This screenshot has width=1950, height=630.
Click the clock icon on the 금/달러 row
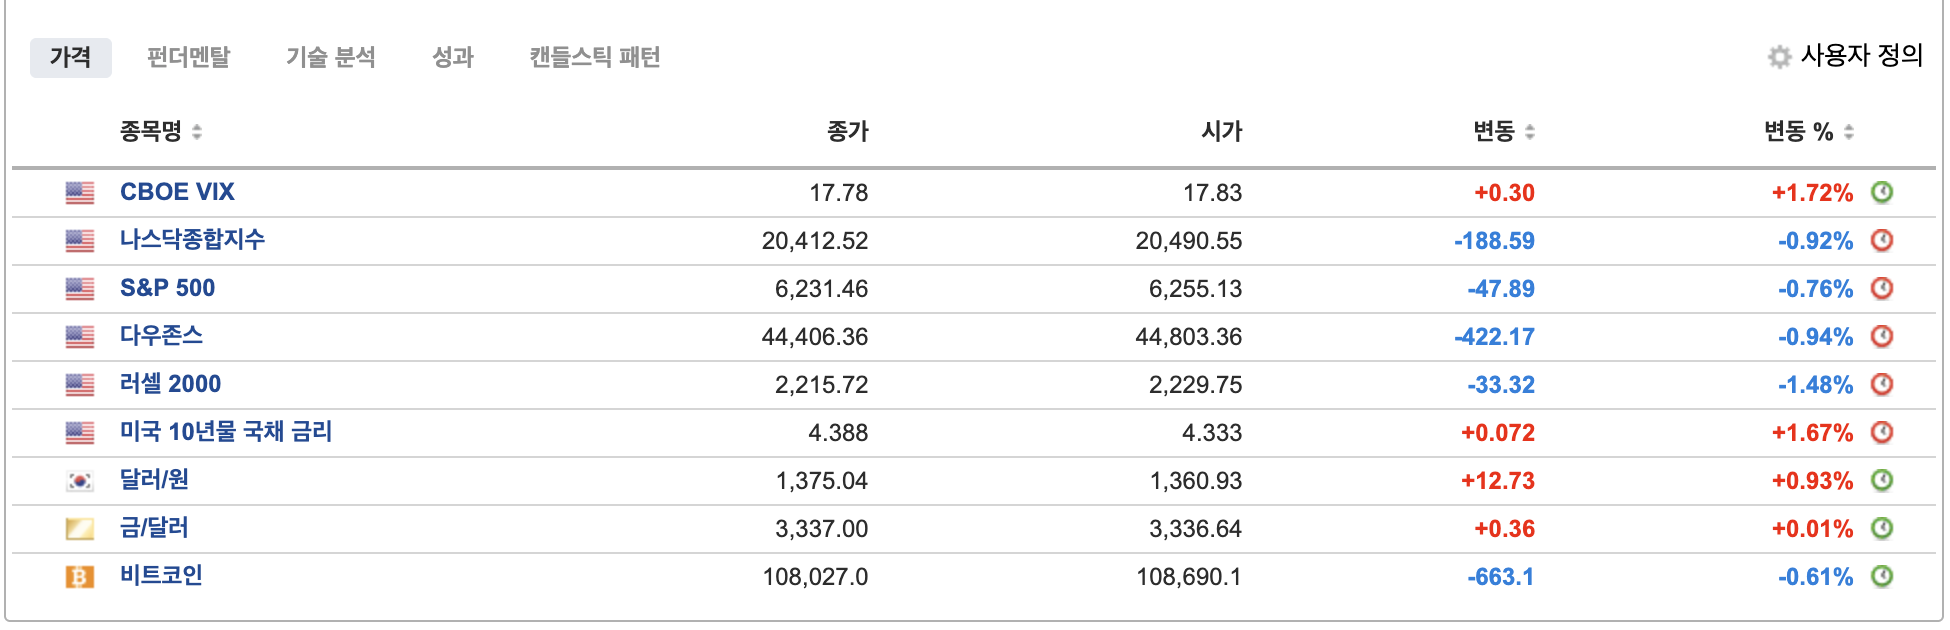point(1882,528)
